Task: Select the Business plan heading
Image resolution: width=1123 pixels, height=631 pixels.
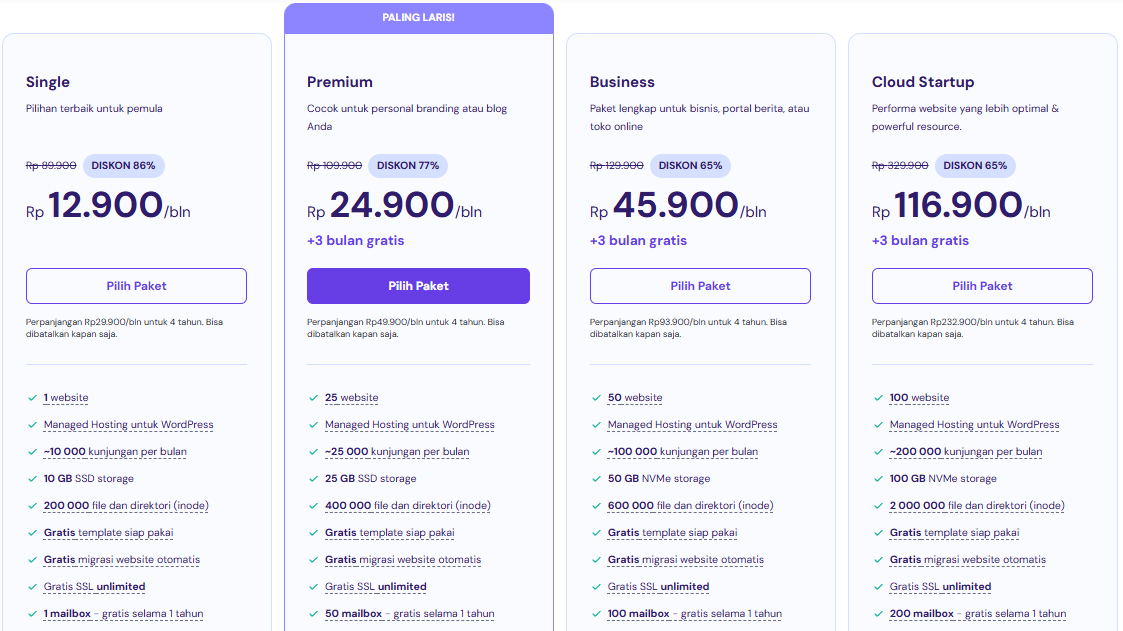Action: [621, 81]
